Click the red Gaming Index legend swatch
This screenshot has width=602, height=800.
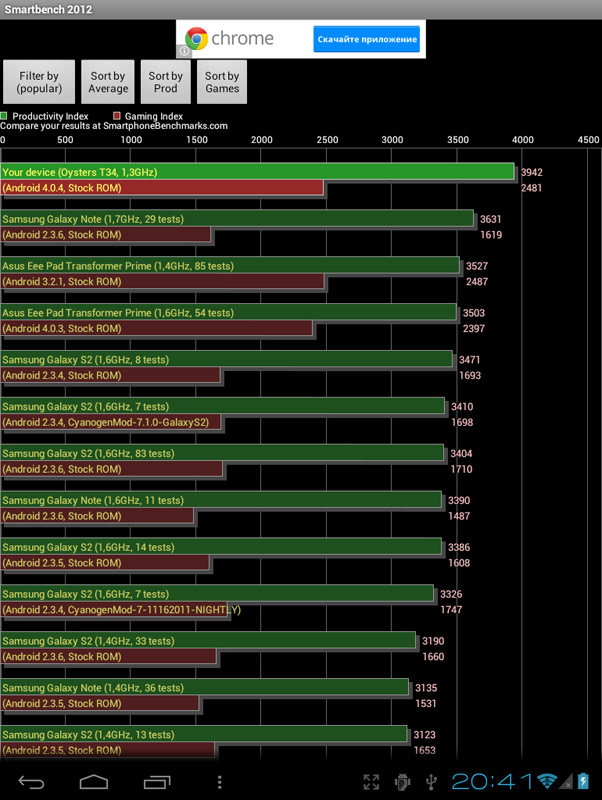(x=117, y=116)
